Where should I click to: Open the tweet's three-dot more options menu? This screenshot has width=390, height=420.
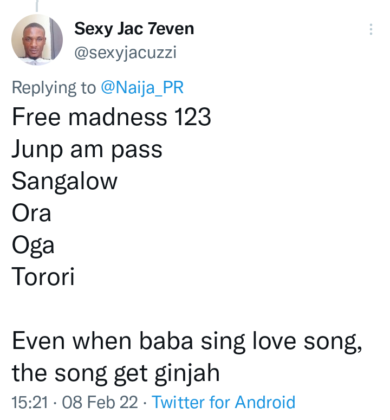pyautogui.click(x=371, y=29)
